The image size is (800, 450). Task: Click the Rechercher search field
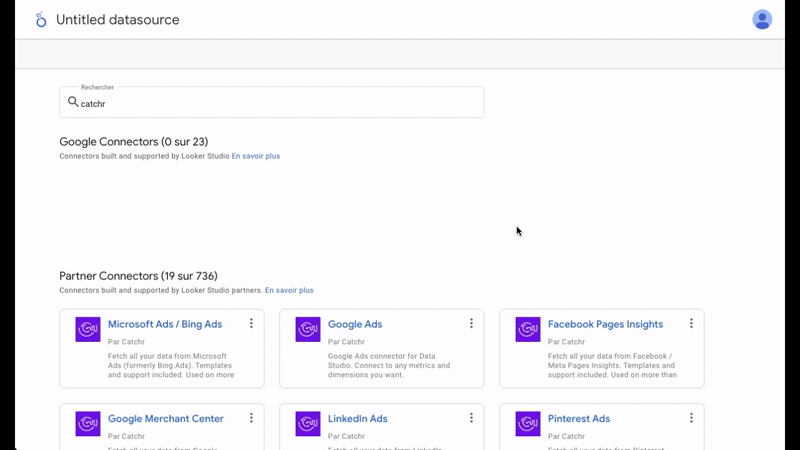pyautogui.click(x=280, y=103)
